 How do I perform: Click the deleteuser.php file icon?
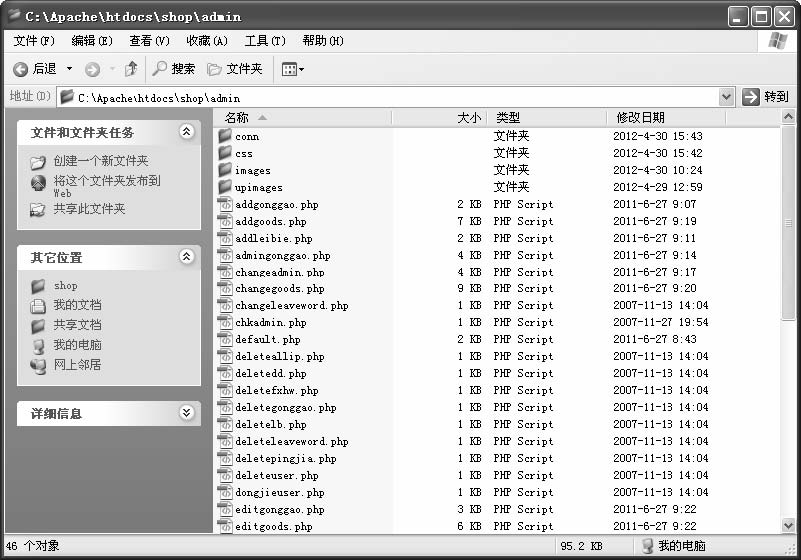tap(225, 475)
